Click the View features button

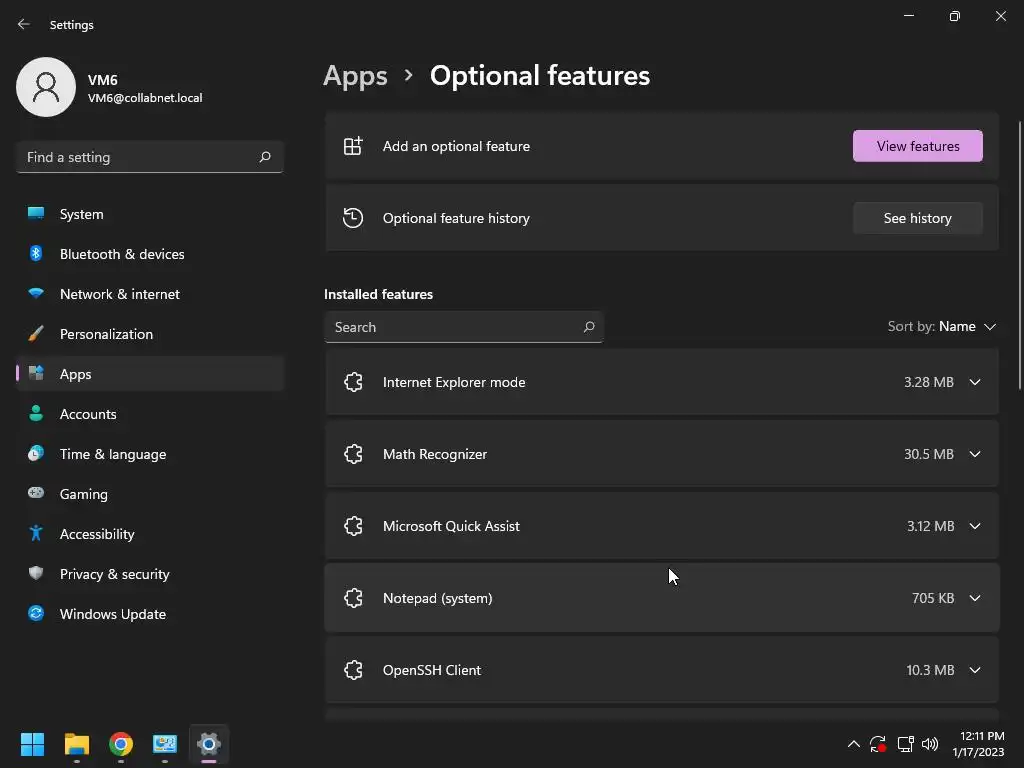click(x=917, y=146)
